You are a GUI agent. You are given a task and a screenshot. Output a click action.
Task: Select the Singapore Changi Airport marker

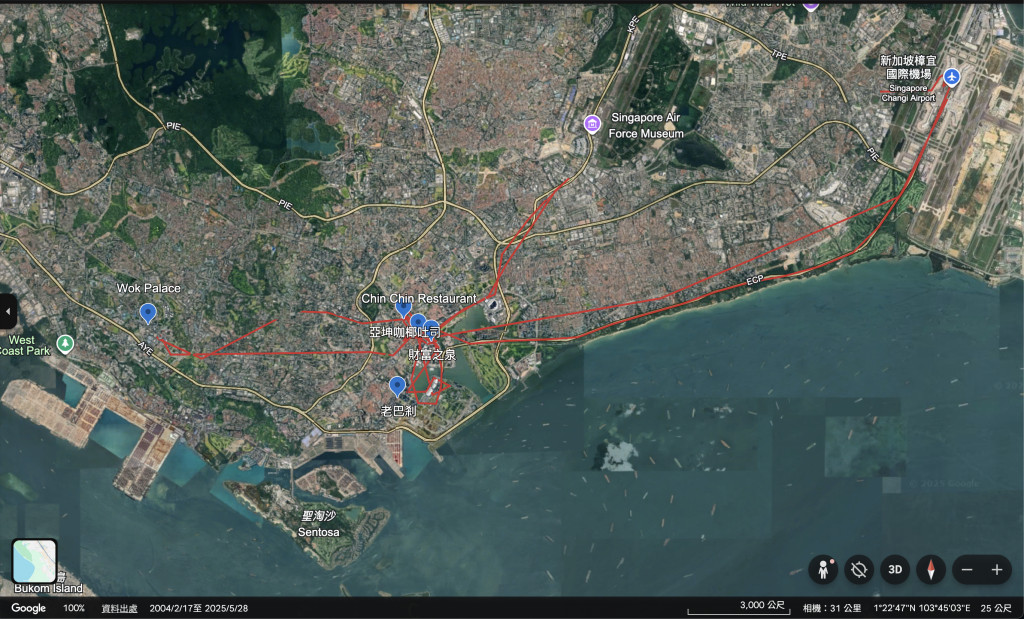(x=952, y=77)
